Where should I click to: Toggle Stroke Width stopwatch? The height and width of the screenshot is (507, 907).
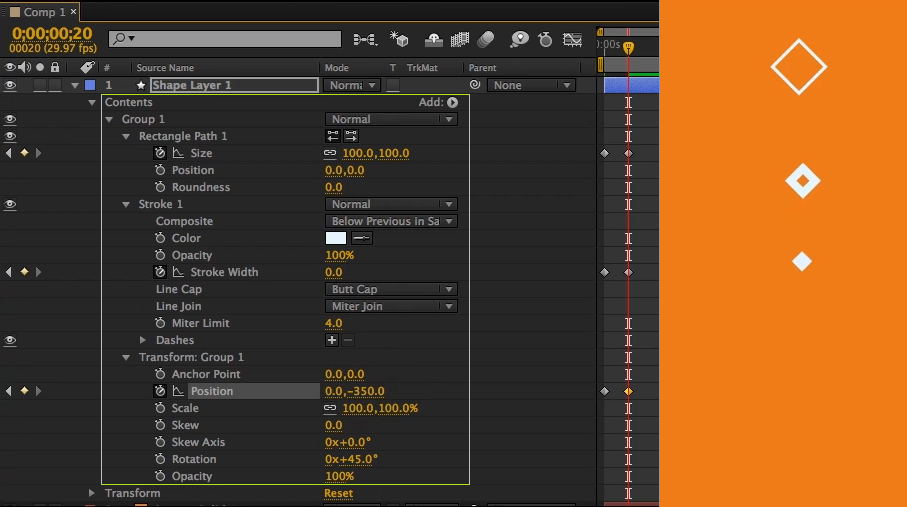pyautogui.click(x=160, y=272)
